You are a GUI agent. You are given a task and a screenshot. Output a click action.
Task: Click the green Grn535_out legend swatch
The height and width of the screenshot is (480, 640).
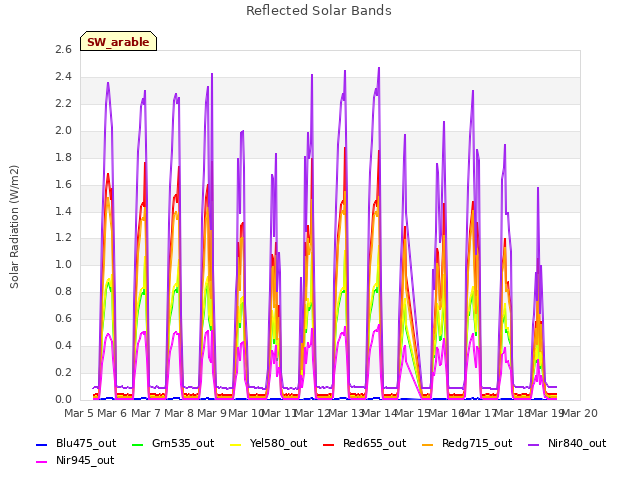(138, 445)
